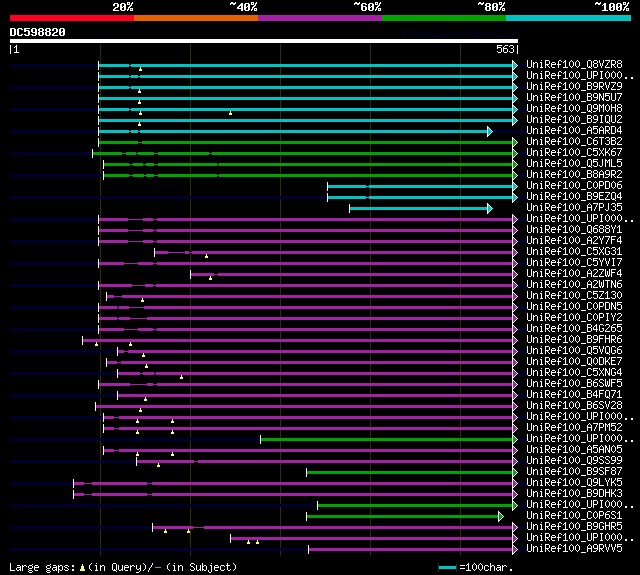Select the purple alignment bar for A9RVV5
The image size is (640, 575).
coord(411,550)
